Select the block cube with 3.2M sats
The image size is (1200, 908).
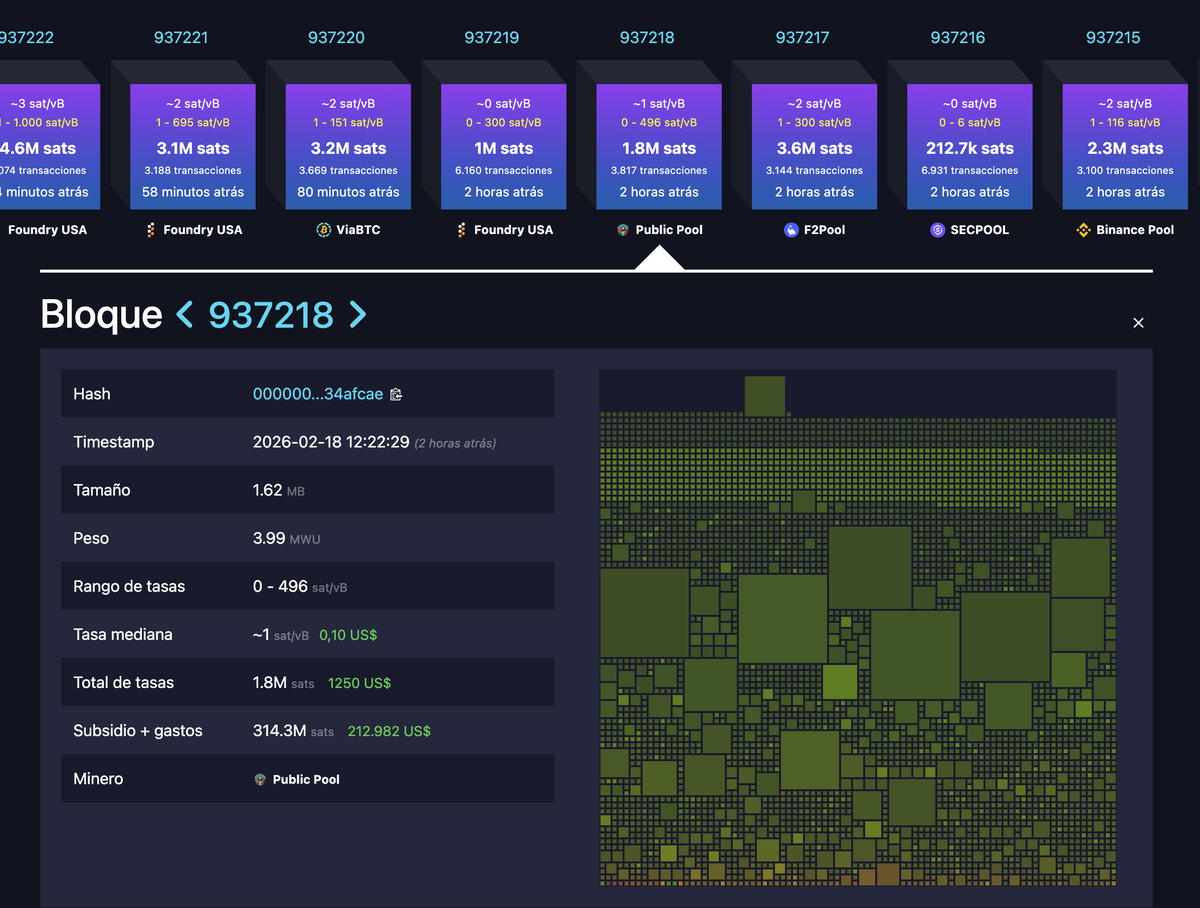(x=348, y=146)
